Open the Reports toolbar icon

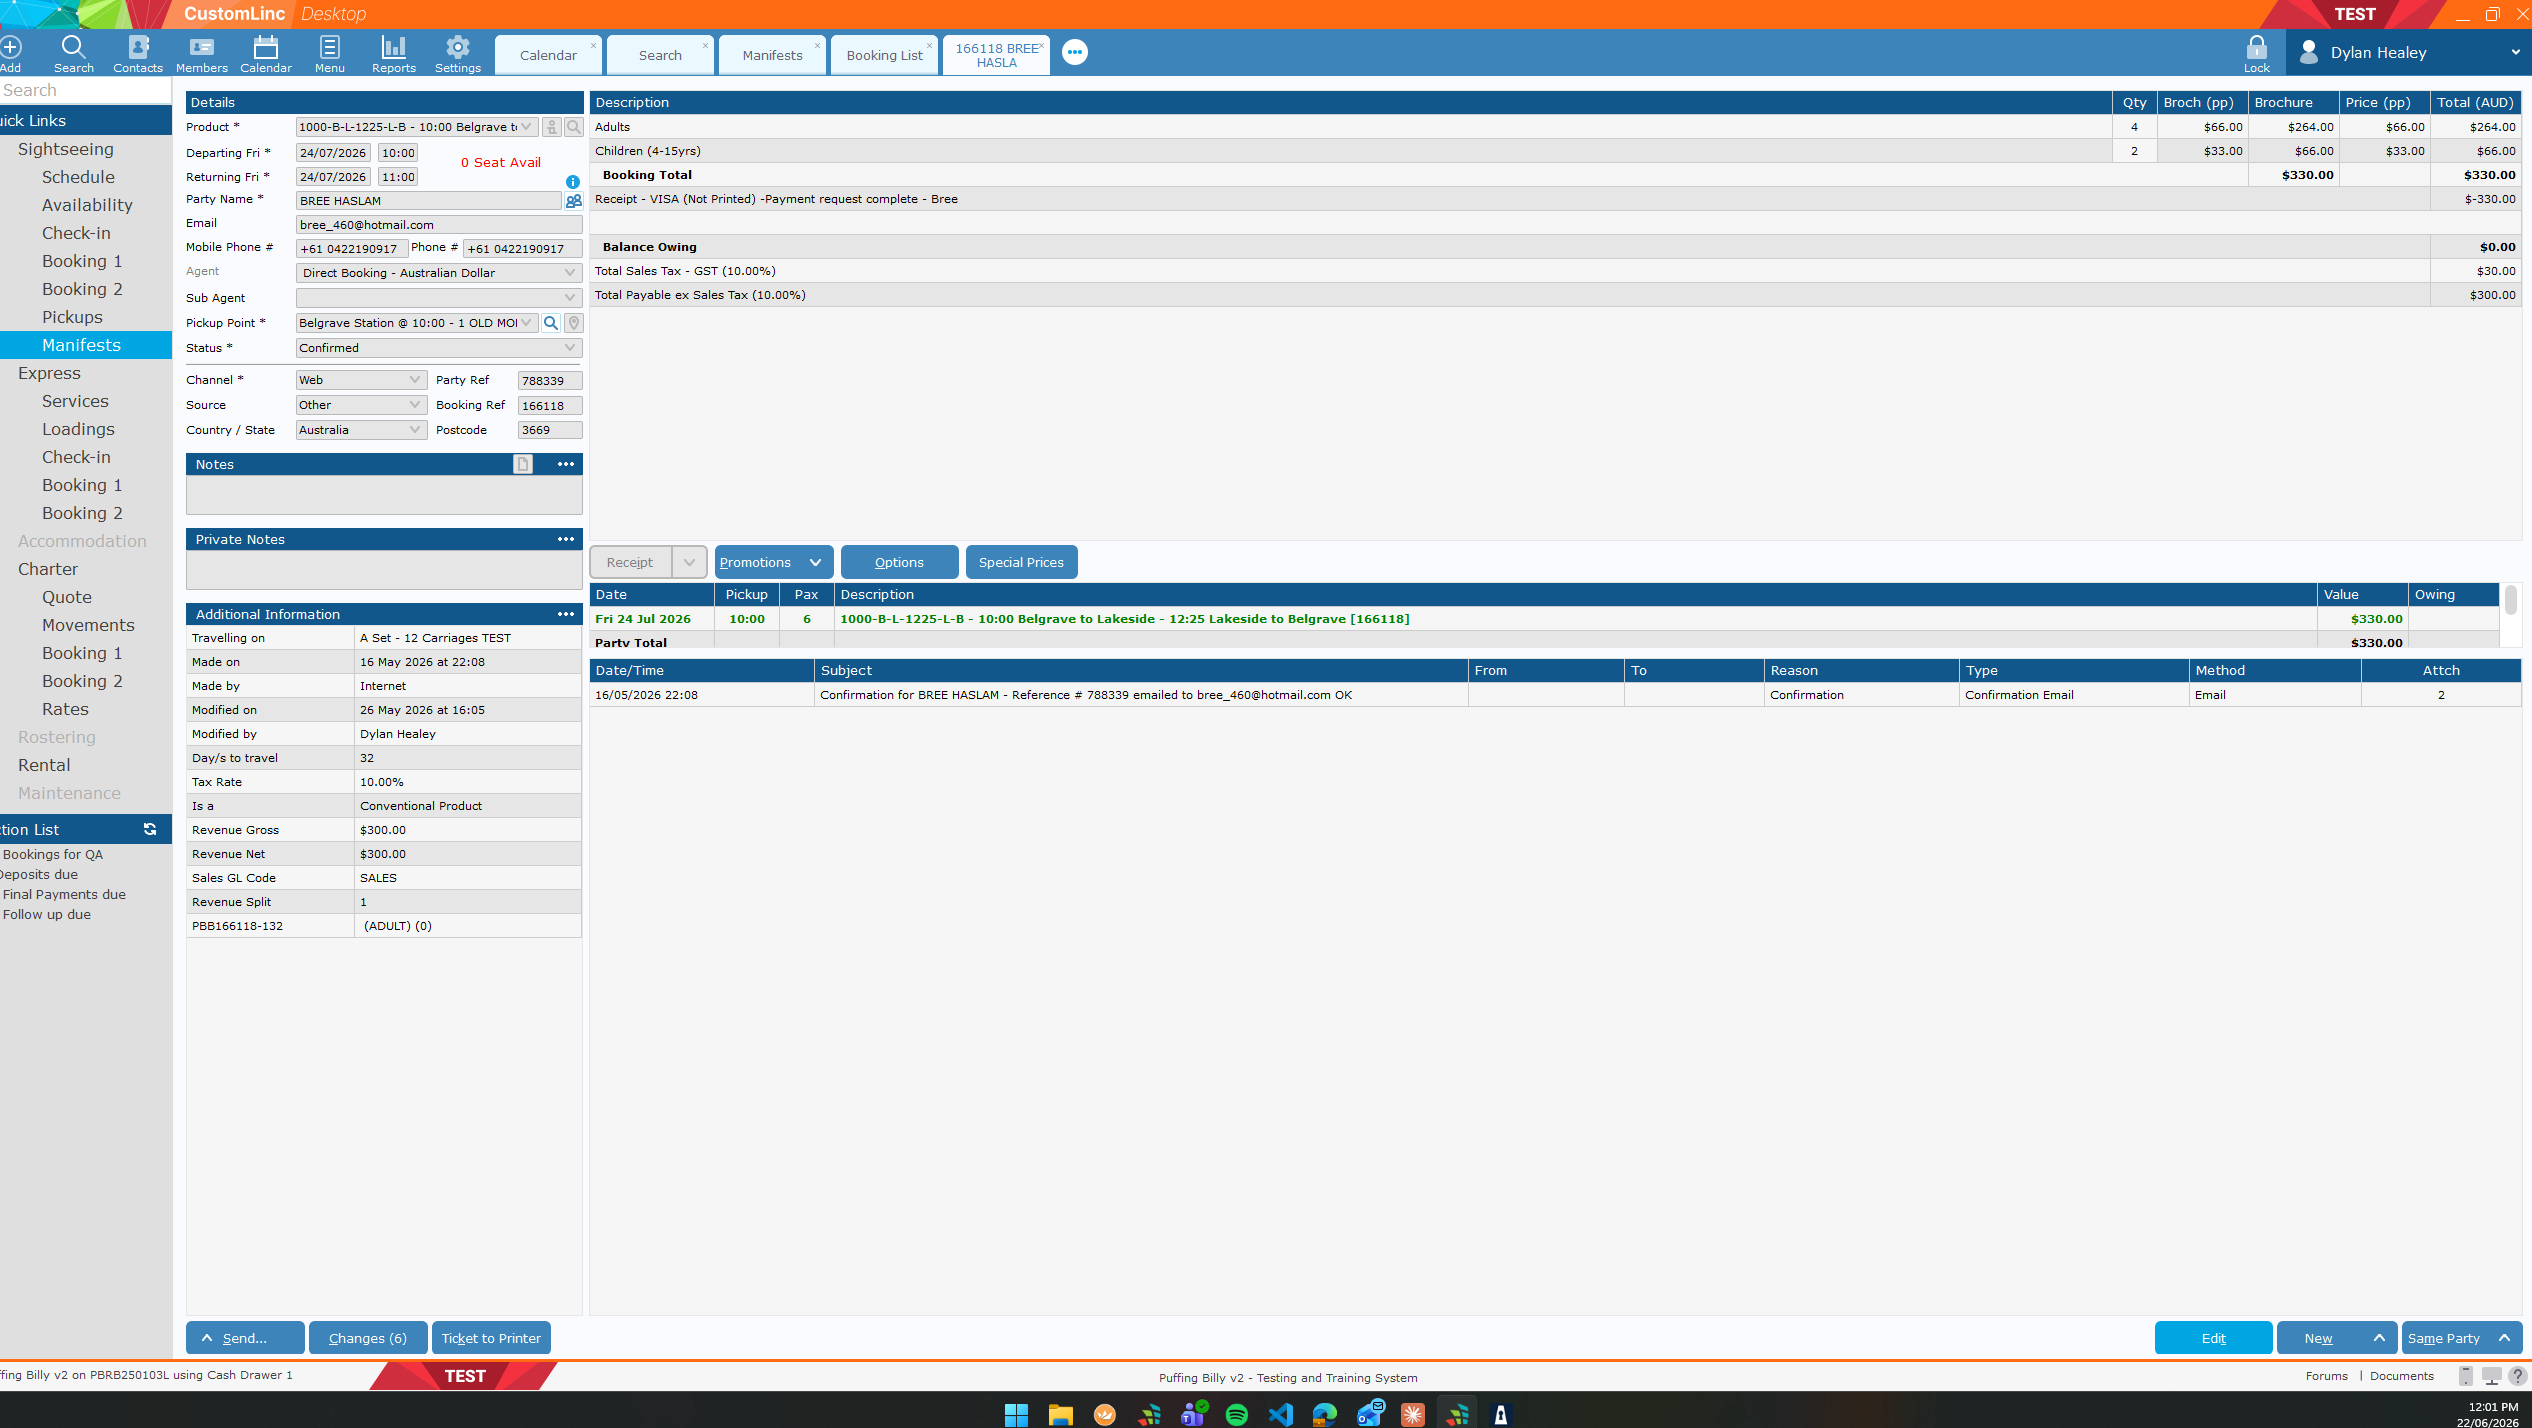tap(394, 54)
